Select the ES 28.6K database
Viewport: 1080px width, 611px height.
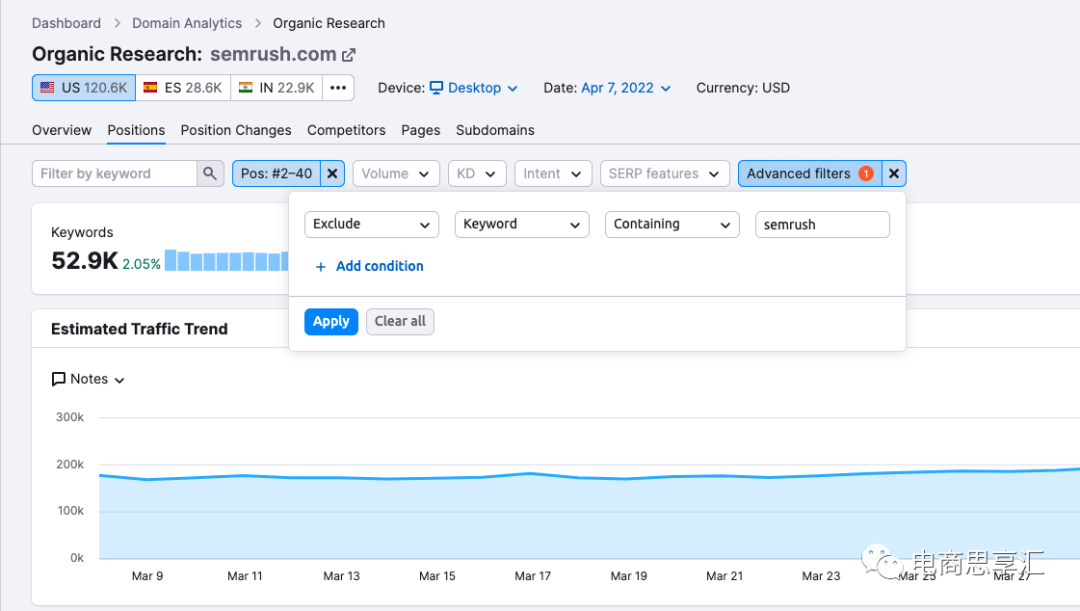point(183,87)
